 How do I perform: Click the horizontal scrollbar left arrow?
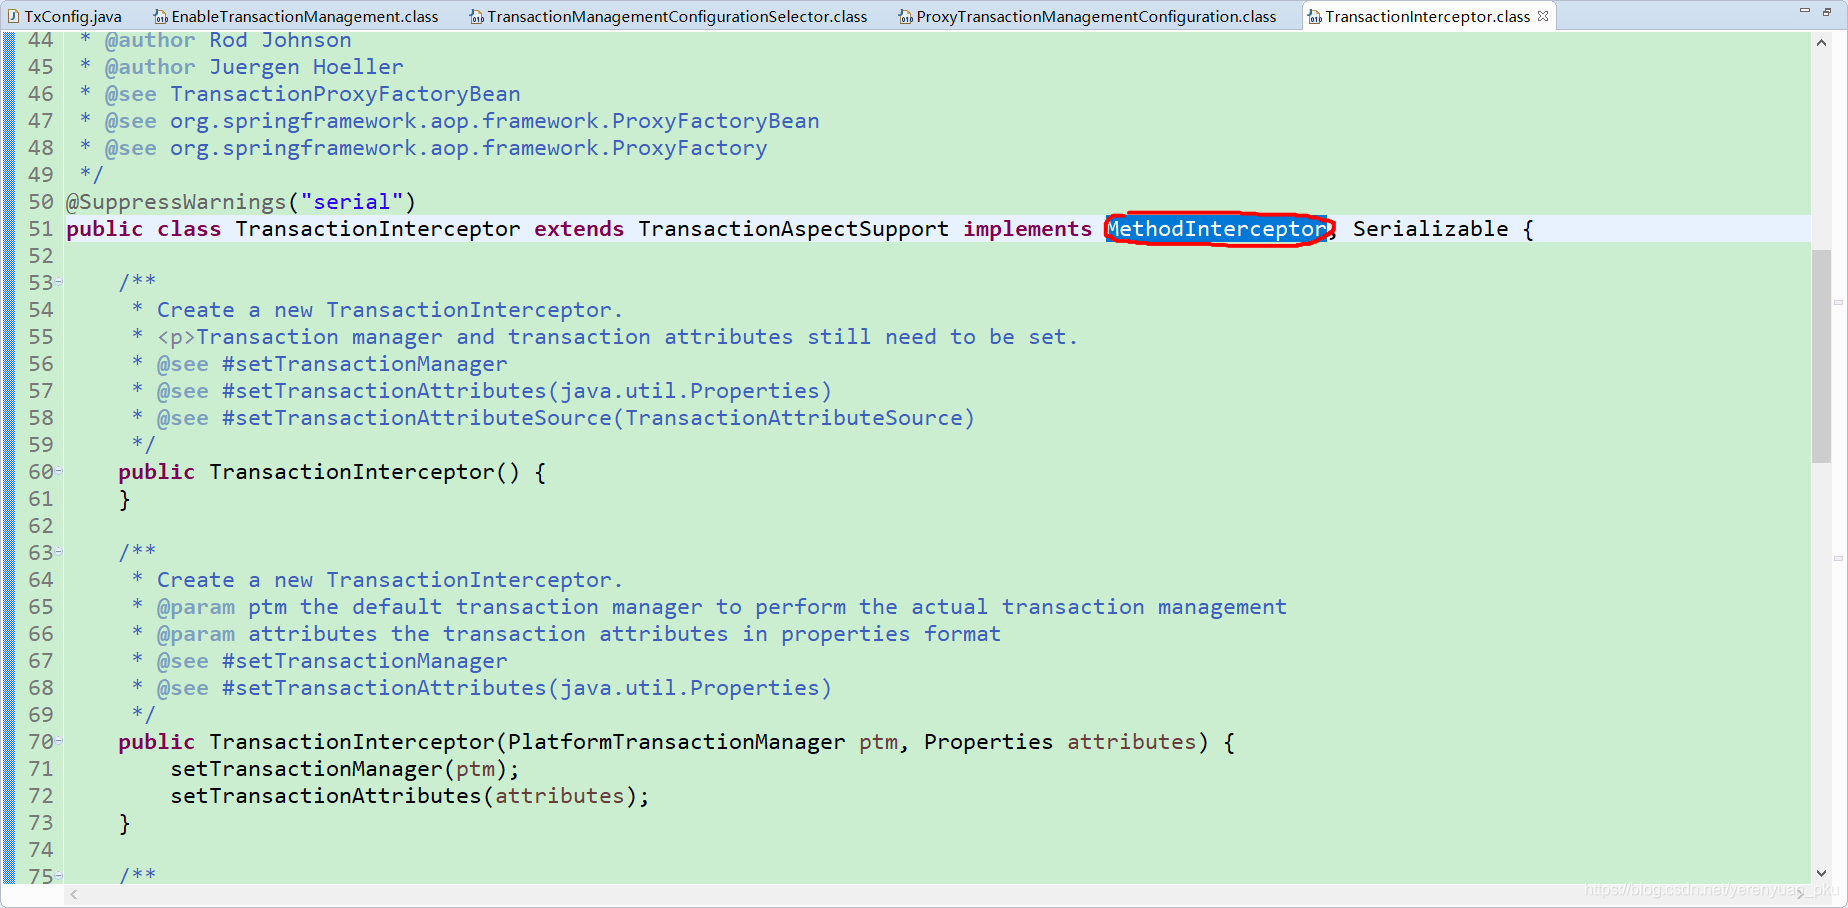click(74, 894)
